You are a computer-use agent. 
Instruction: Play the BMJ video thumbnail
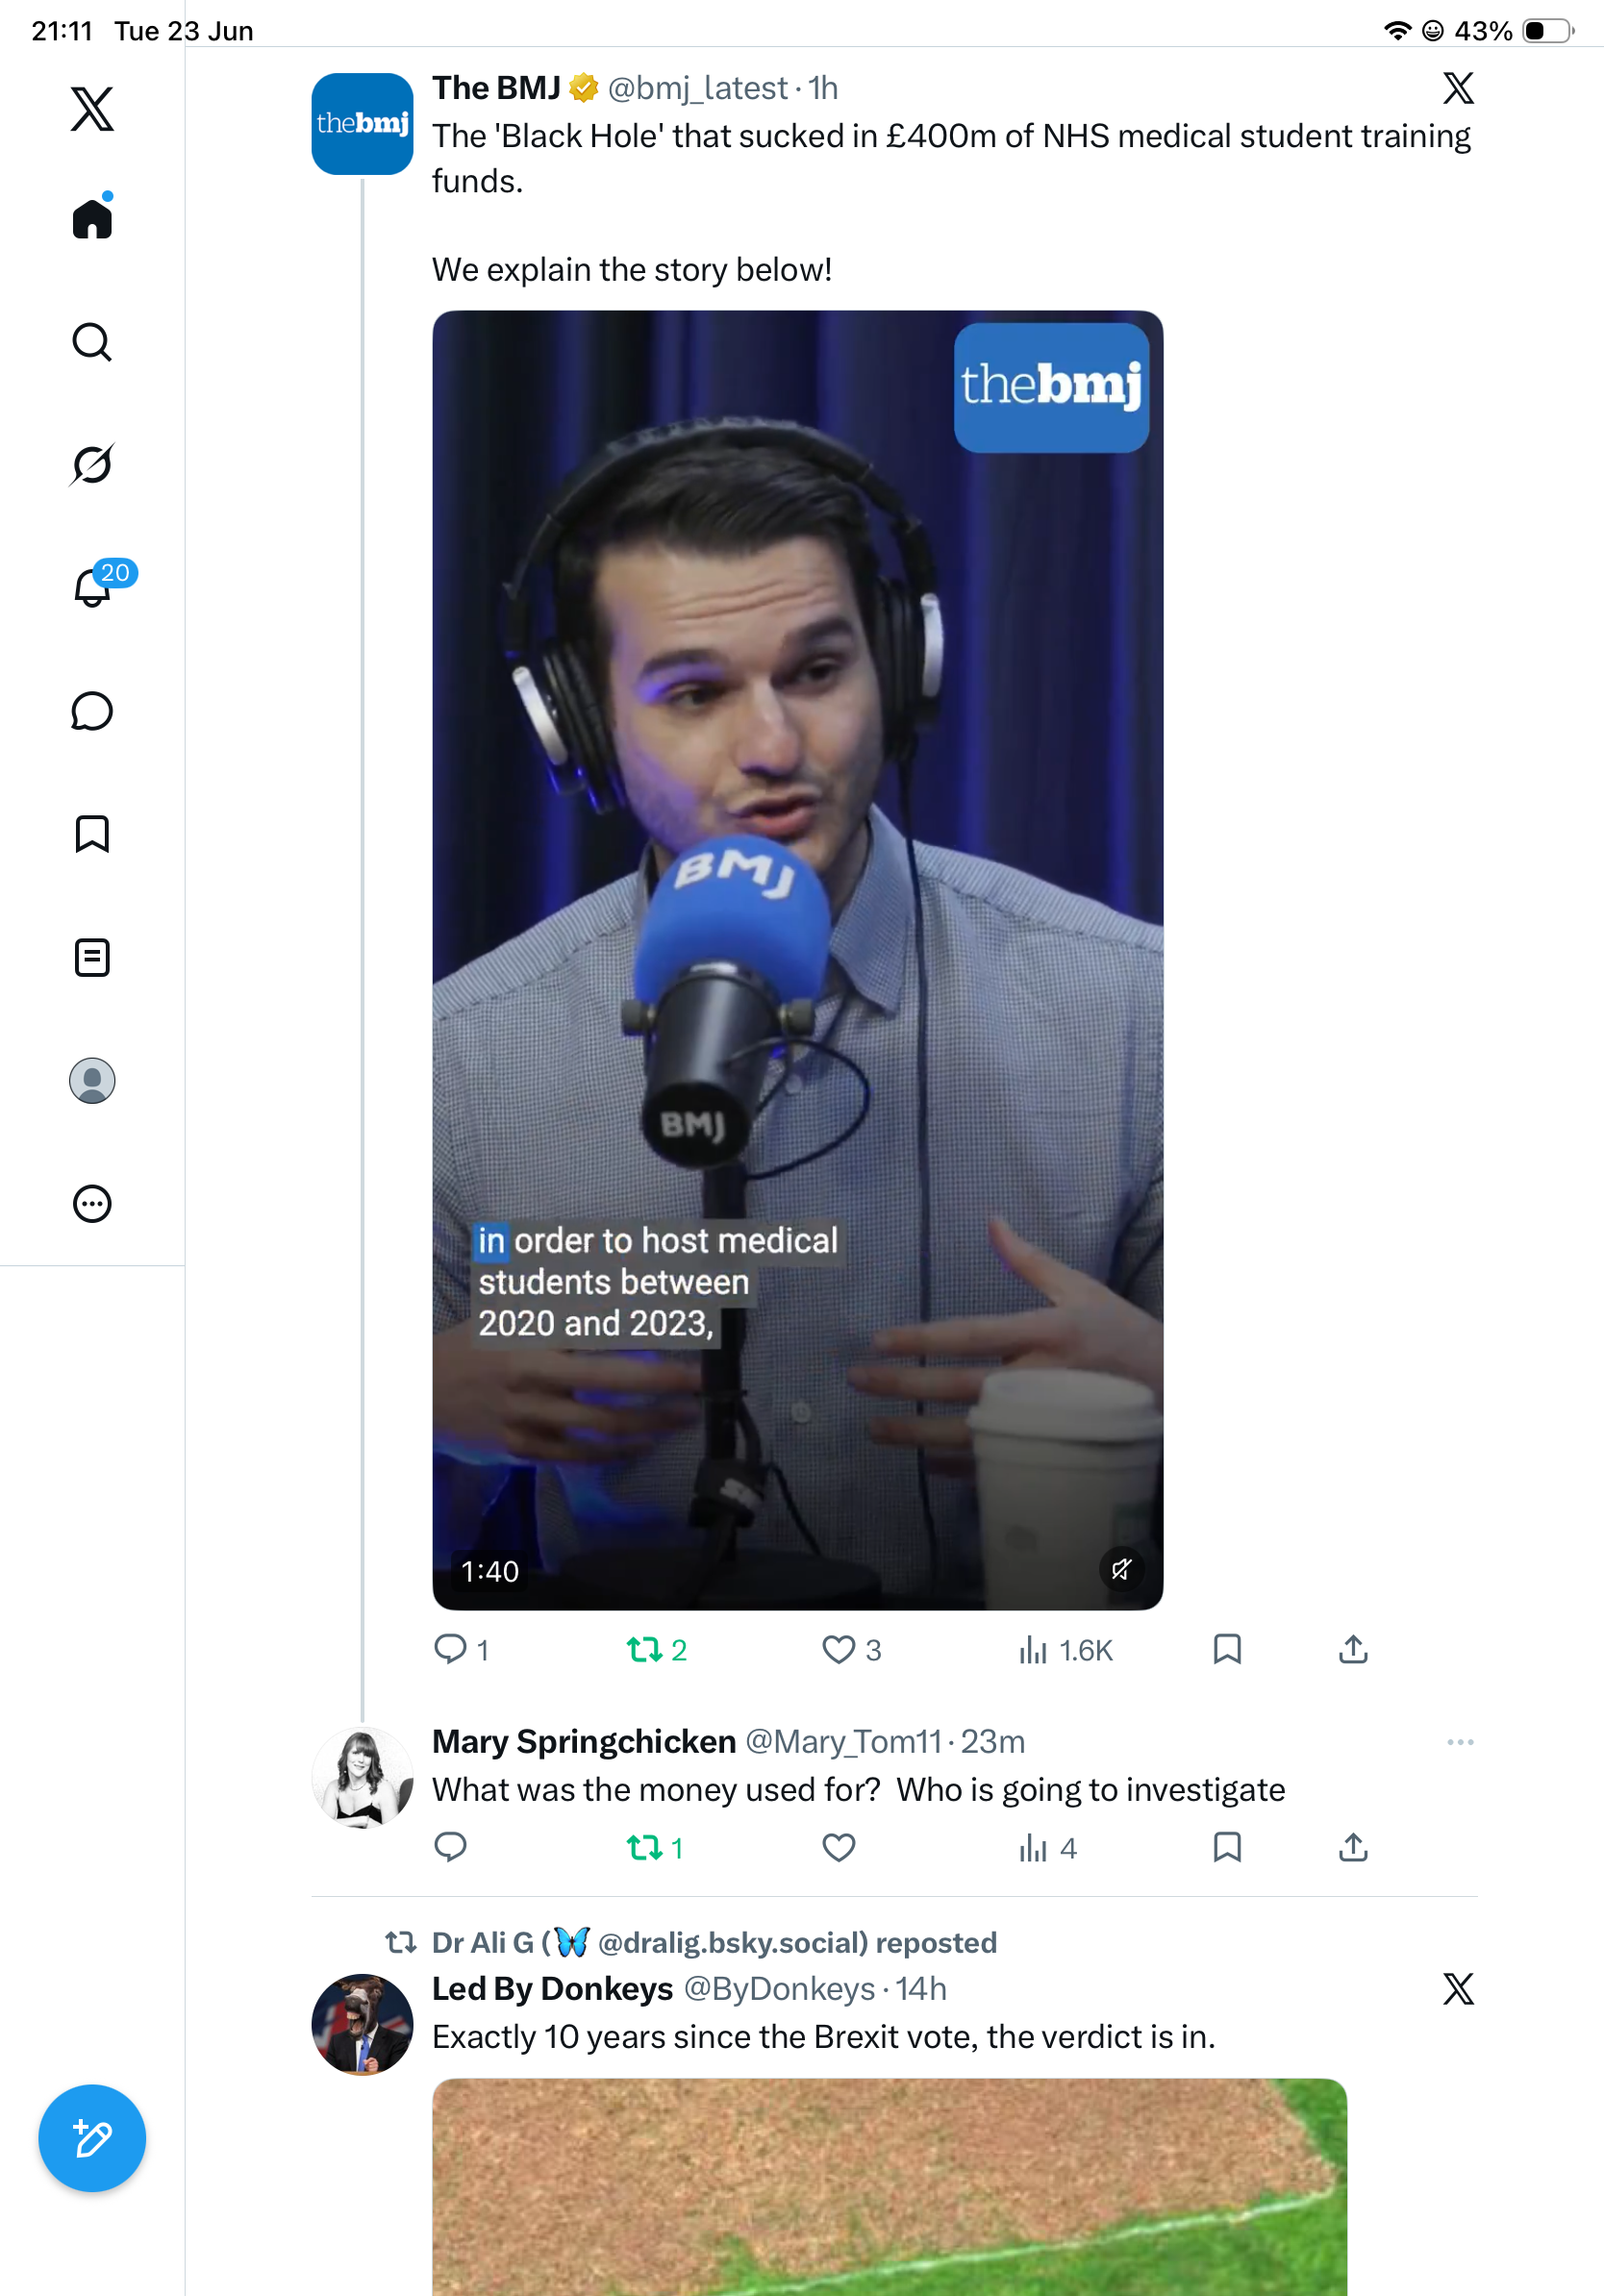[x=797, y=960]
